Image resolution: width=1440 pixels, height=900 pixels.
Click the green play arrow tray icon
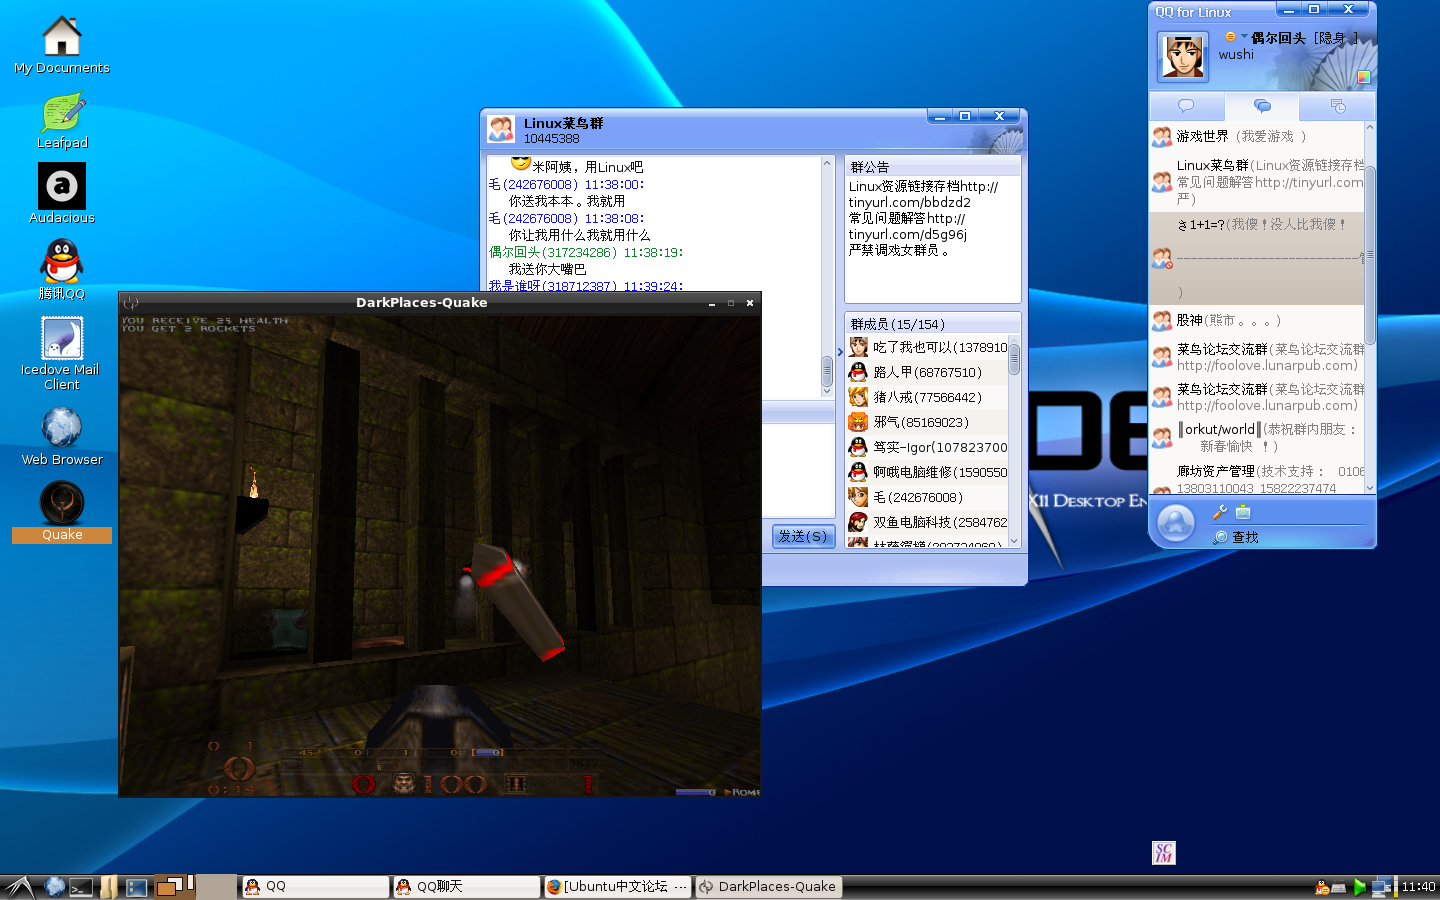pos(1359,887)
